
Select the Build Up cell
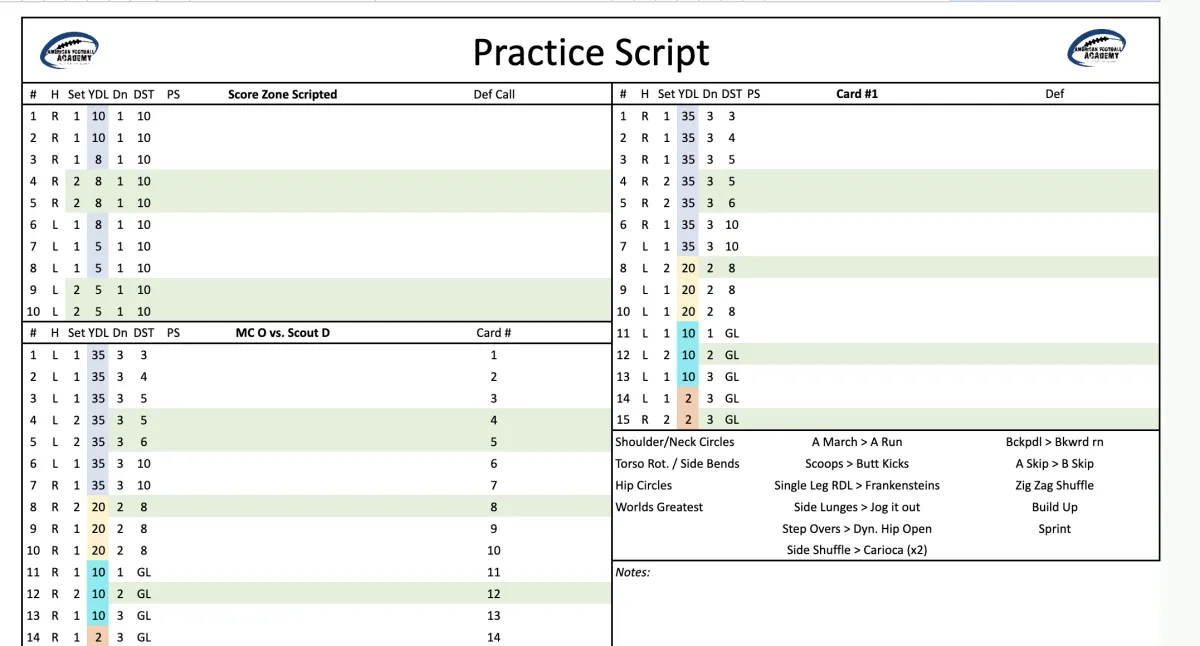[1054, 507]
